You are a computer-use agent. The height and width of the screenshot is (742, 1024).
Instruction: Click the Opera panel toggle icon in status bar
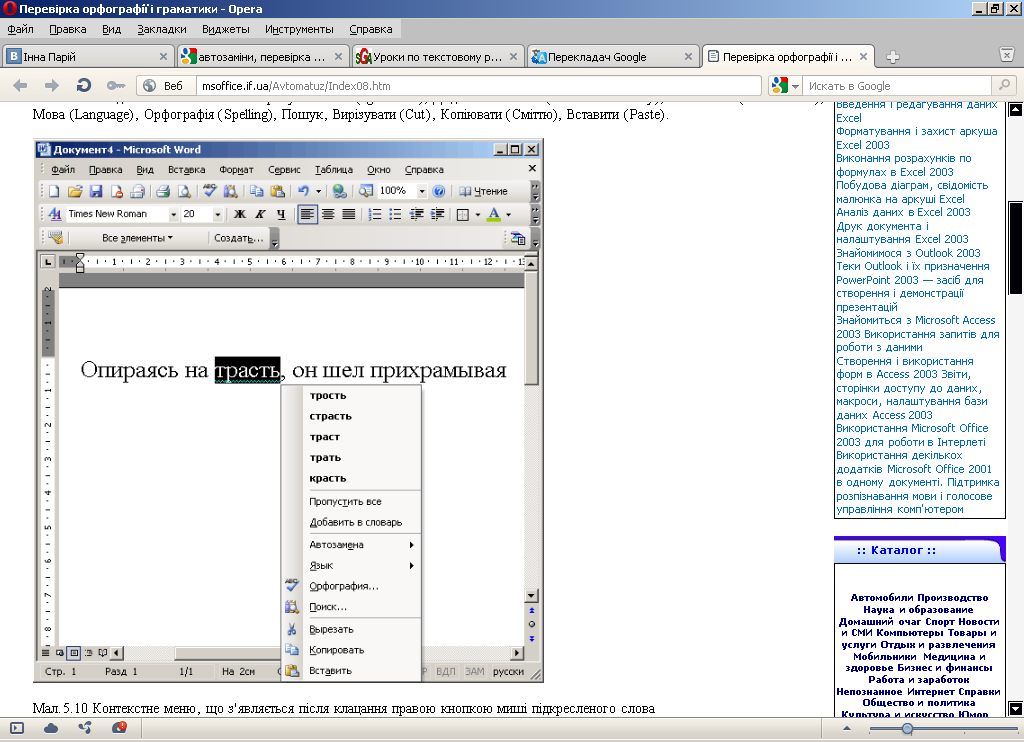click(17, 728)
